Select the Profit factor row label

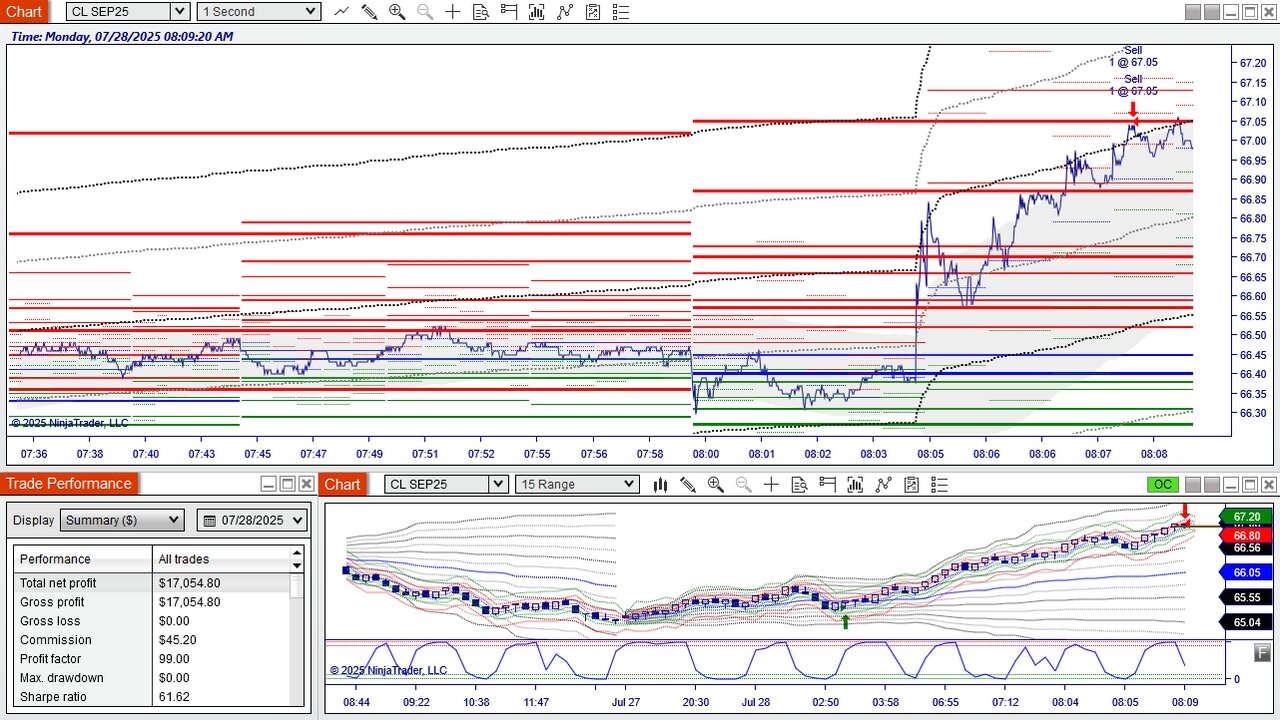click(x=51, y=659)
